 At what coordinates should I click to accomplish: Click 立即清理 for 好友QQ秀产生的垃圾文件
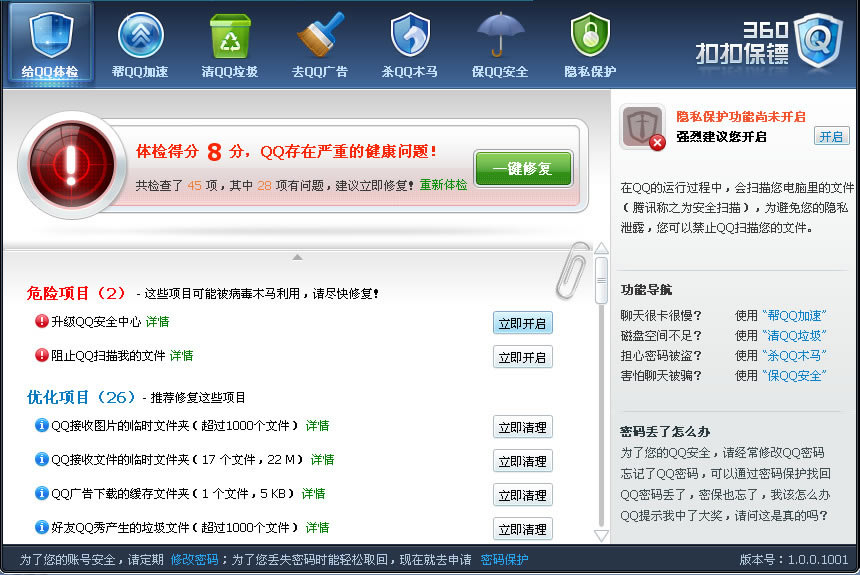point(522,529)
